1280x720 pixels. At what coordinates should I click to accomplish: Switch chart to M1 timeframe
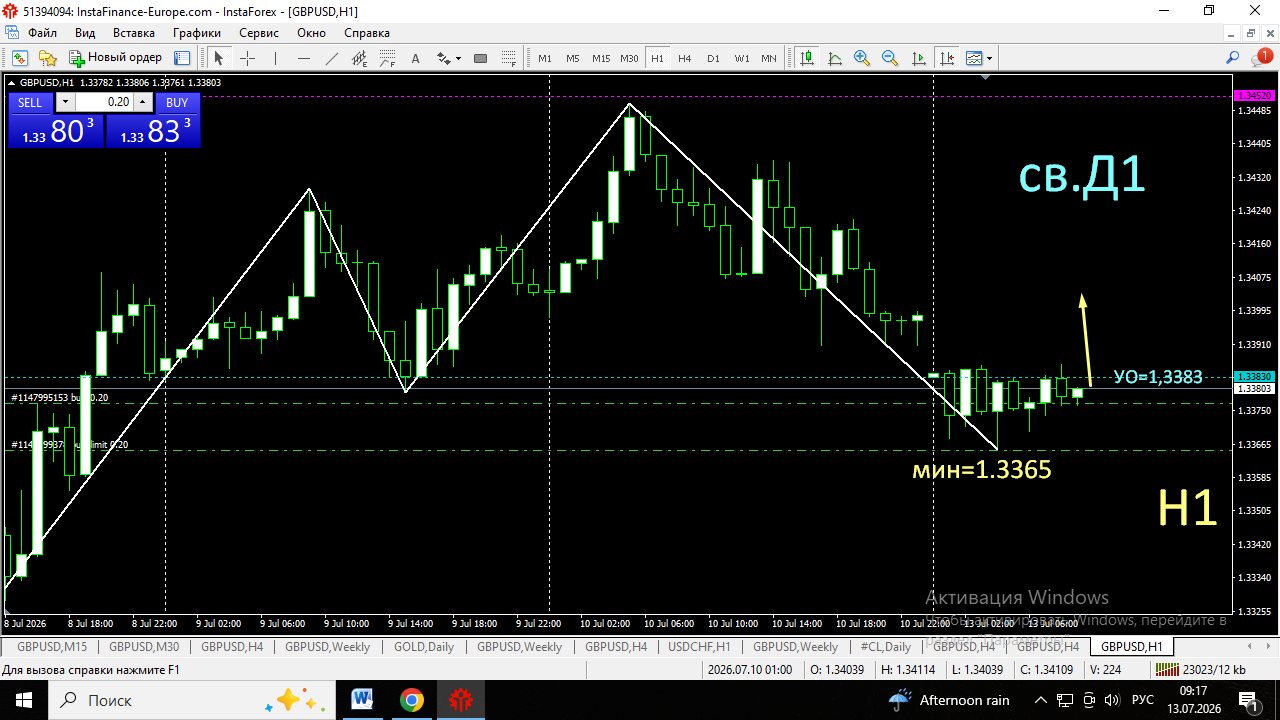(x=545, y=58)
